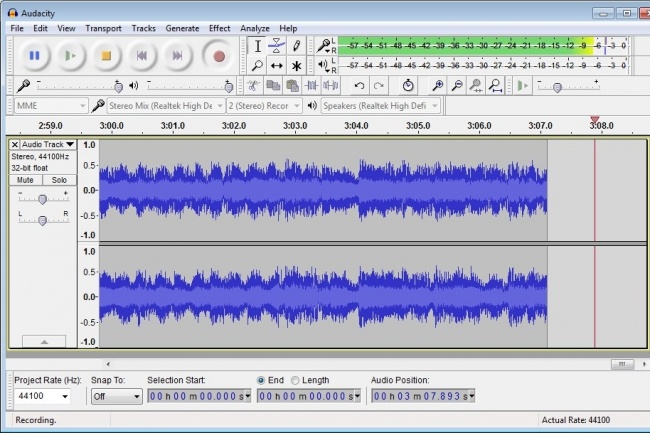Select the Multi-Tool asterisk mode
The width and height of the screenshot is (650, 433).
(296, 65)
